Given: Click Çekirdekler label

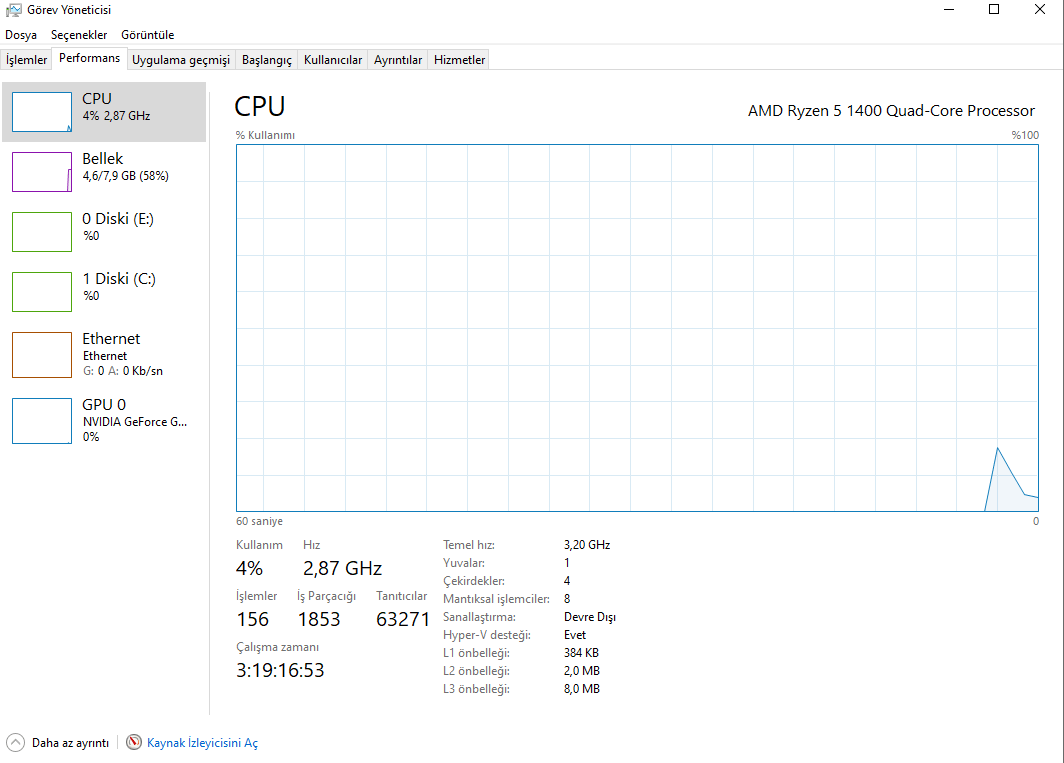Looking at the screenshot, I should click(x=474, y=581).
